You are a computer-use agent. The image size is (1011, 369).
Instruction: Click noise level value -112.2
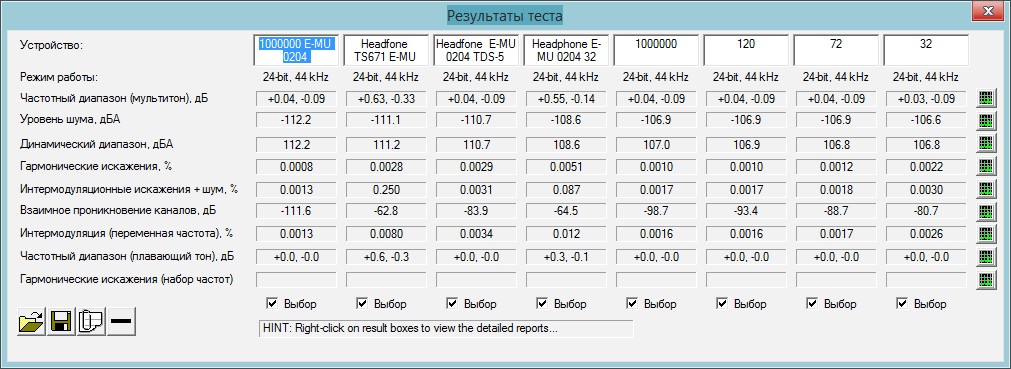(x=296, y=121)
